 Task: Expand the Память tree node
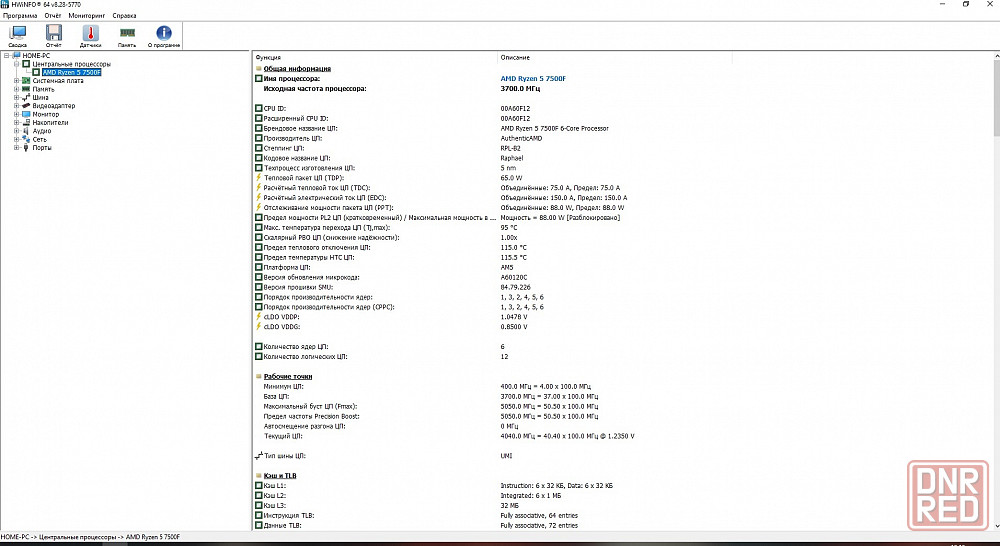click(x=17, y=89)
